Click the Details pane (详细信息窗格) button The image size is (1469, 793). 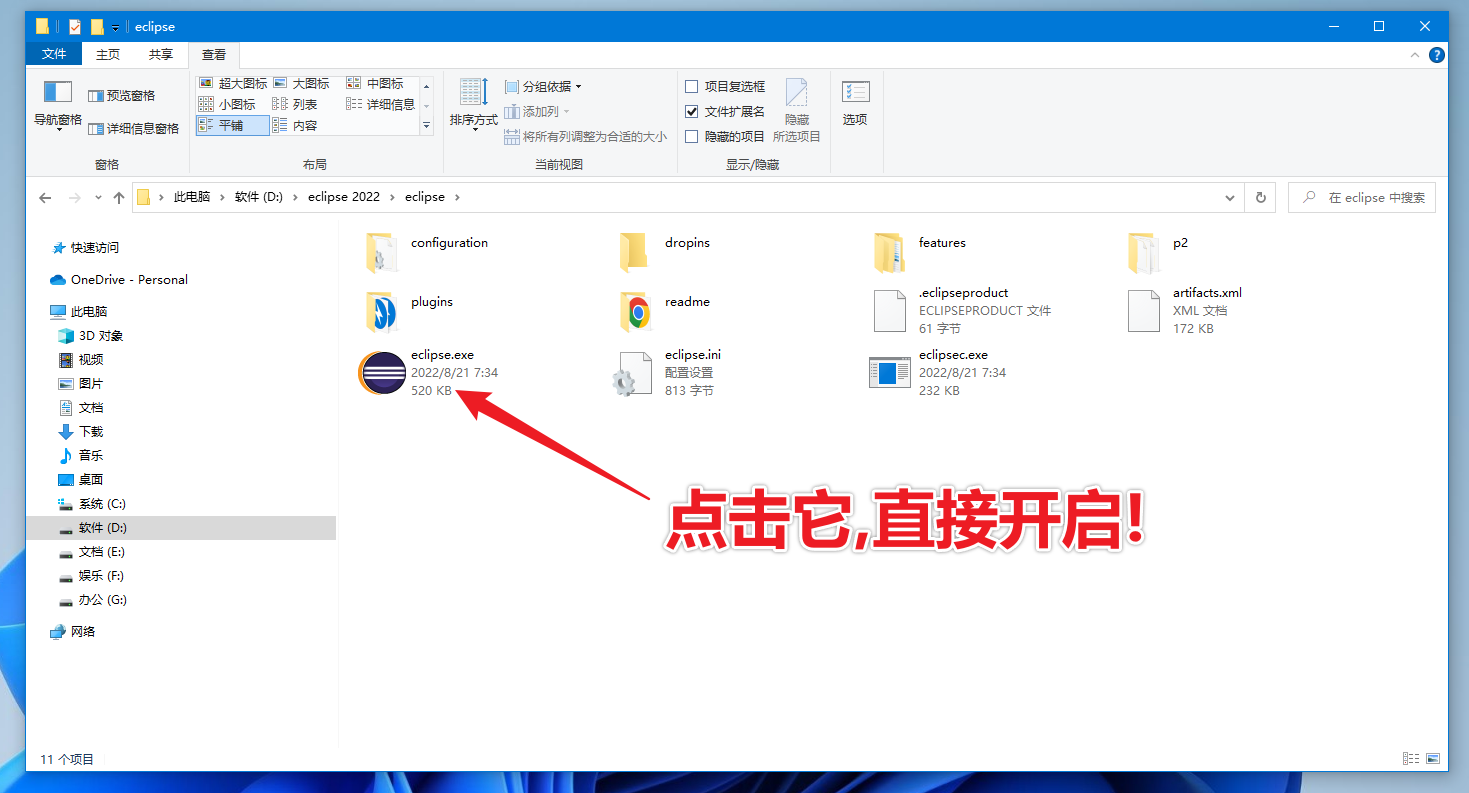[134, 128]
